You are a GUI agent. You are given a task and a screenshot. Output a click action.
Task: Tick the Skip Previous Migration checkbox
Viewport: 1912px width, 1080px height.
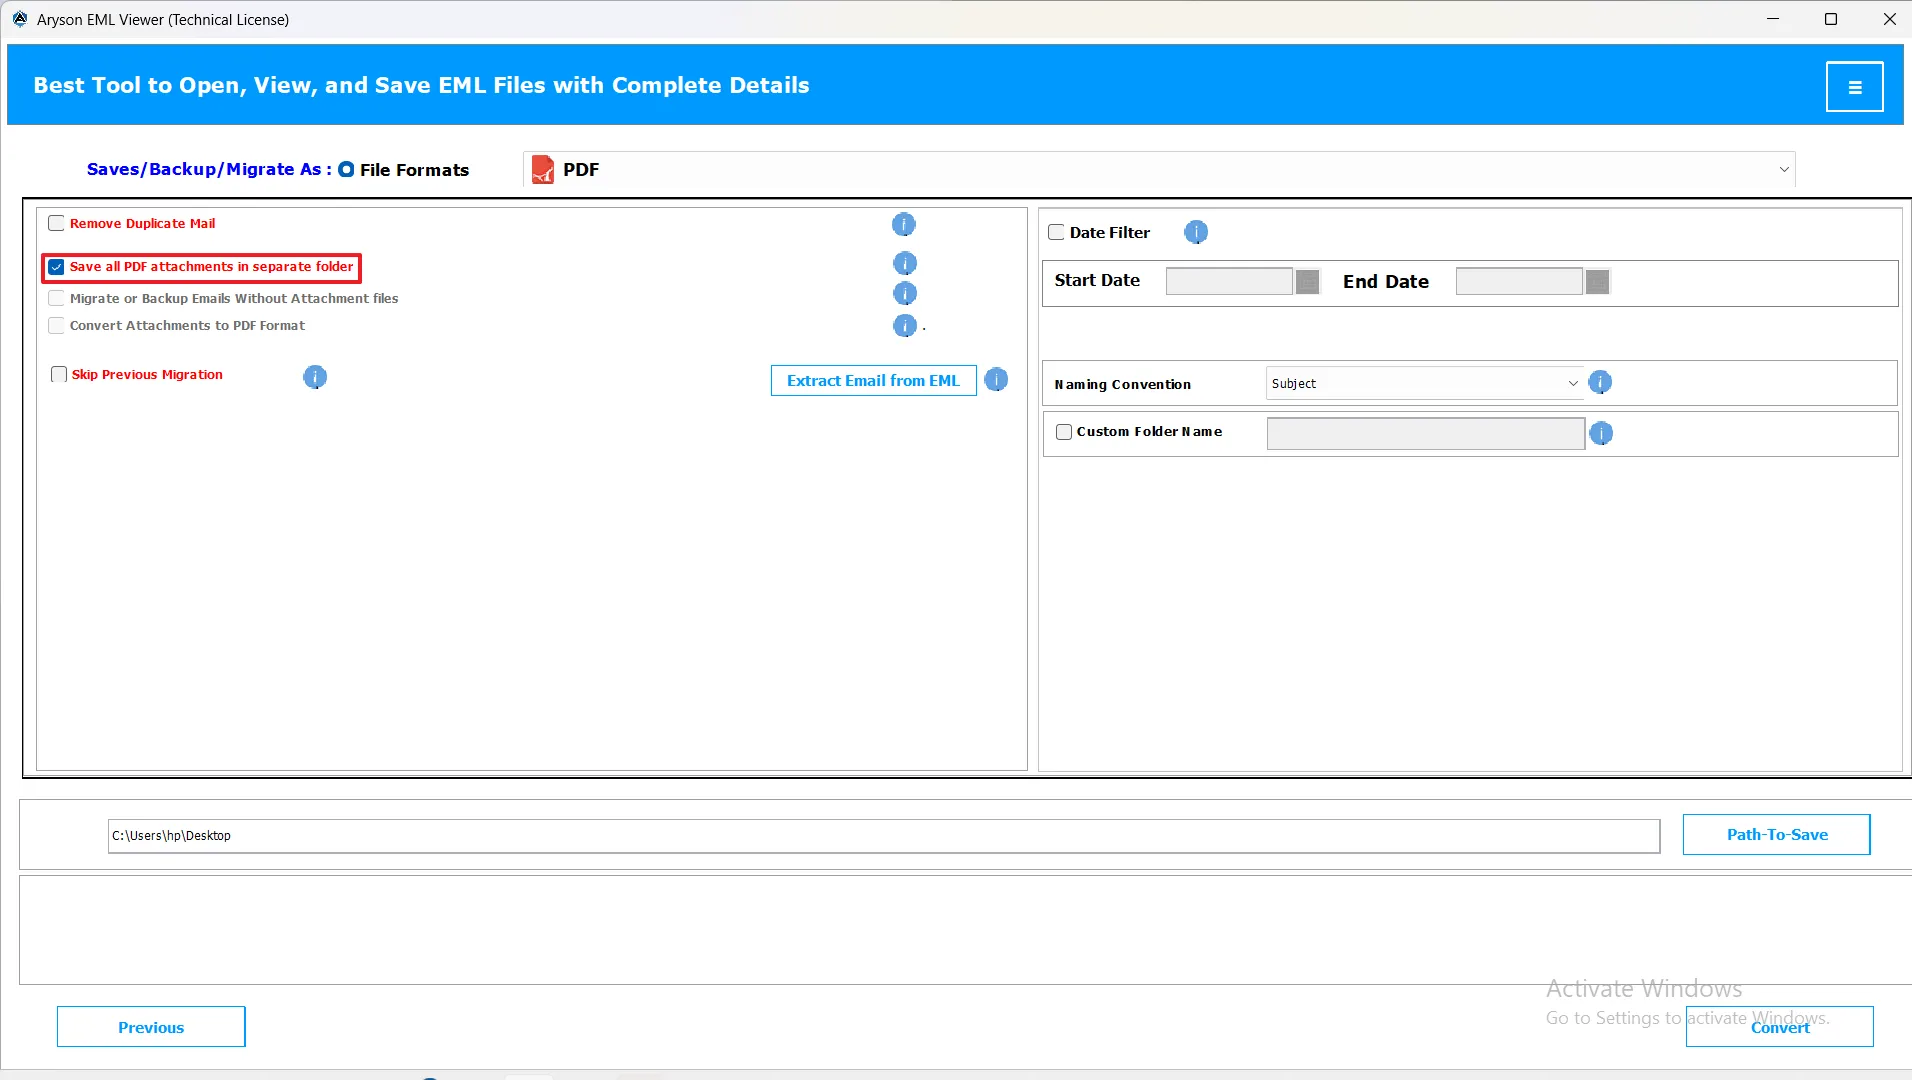click(x=59, y=375)
